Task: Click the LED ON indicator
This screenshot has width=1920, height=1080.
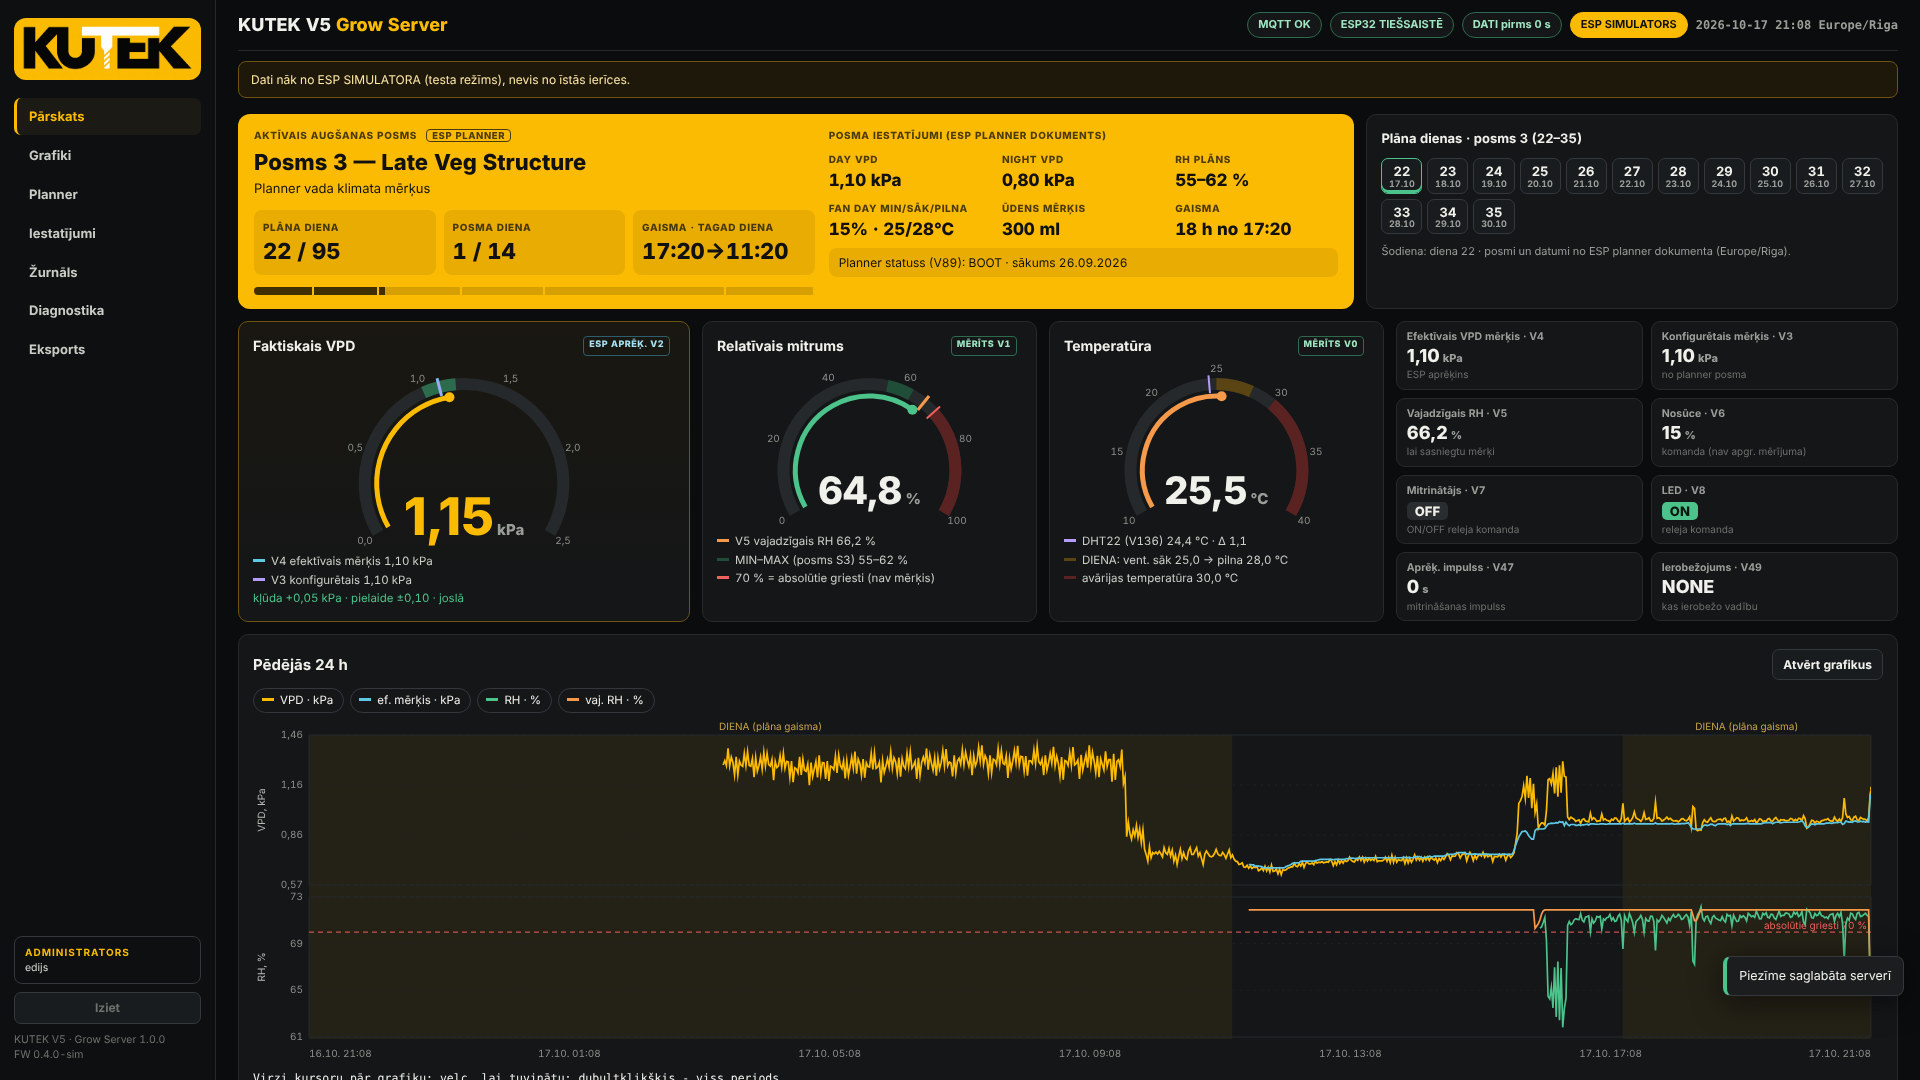Action: click(x=1679, y=511)
